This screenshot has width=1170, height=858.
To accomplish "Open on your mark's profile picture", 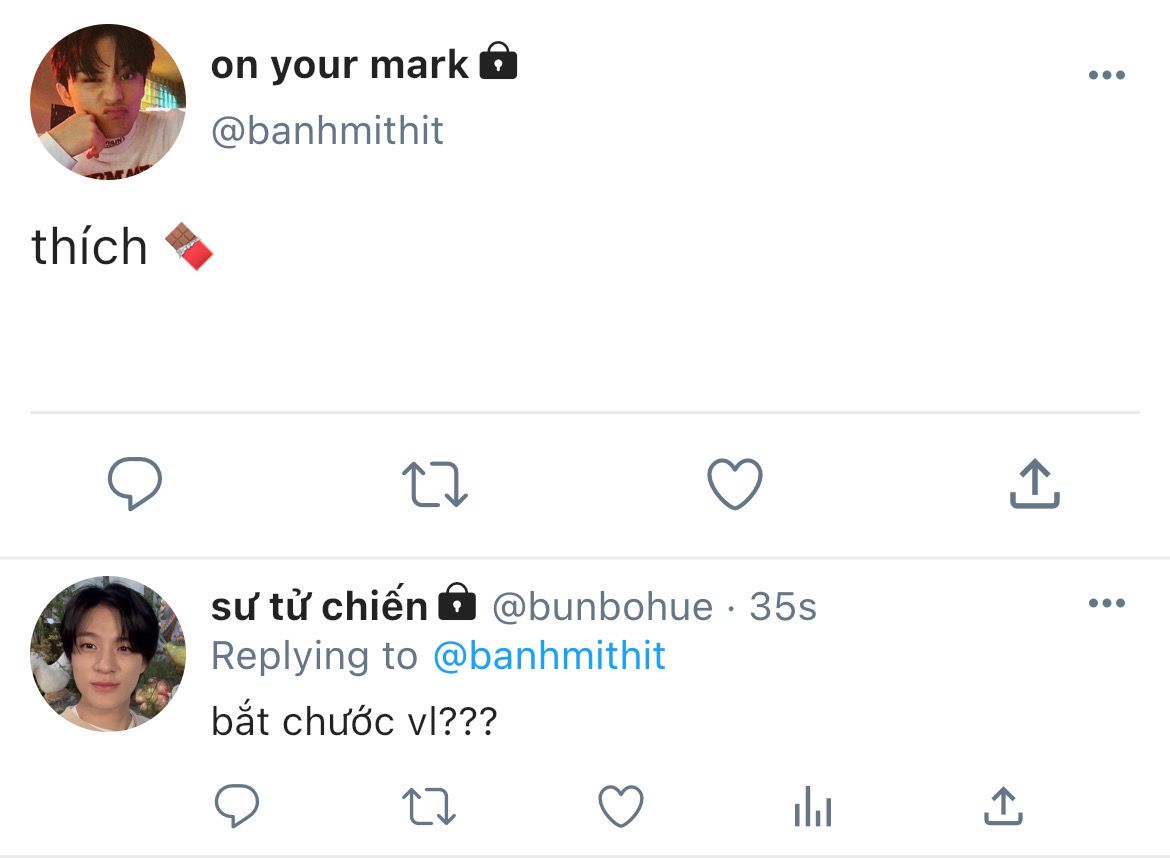I will pyautogui.click(x=108, y=101).
